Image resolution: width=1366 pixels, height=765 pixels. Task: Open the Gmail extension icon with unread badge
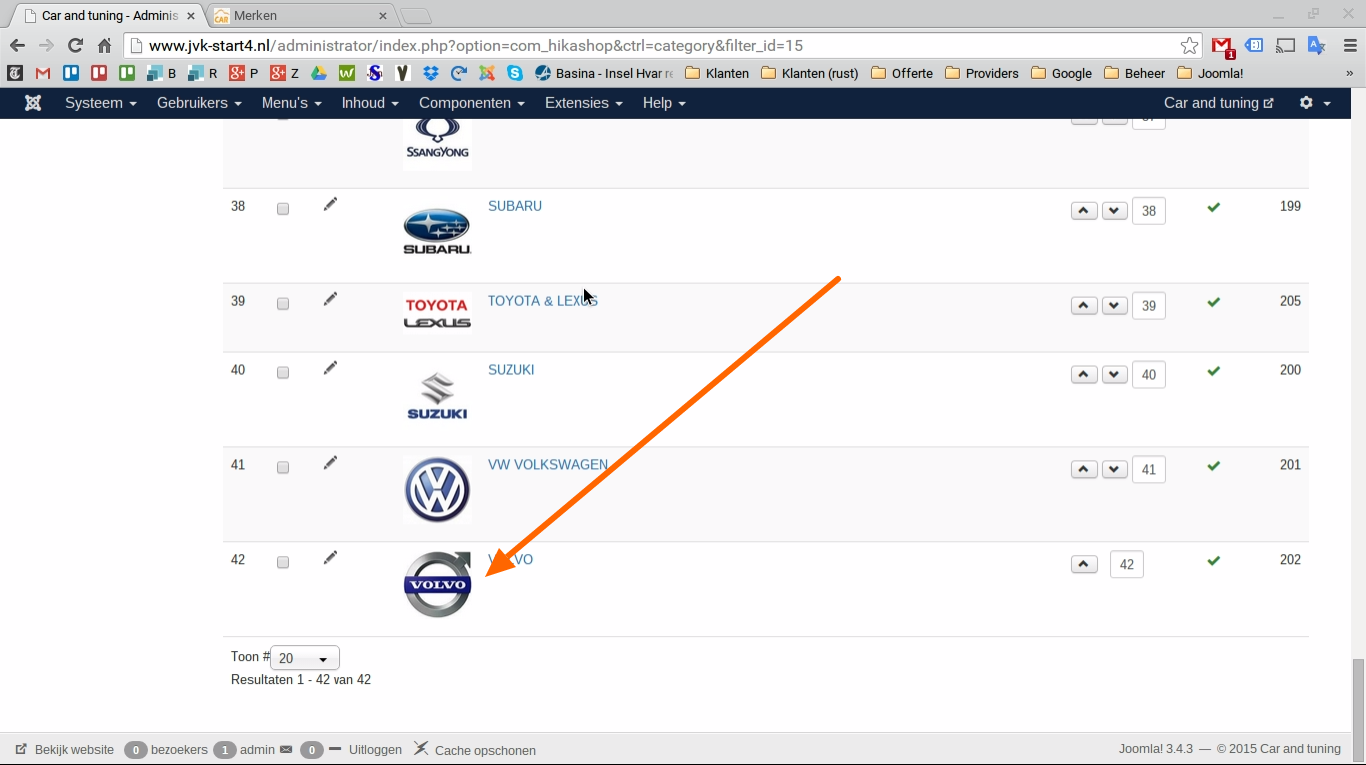(x=1223, y=46)
